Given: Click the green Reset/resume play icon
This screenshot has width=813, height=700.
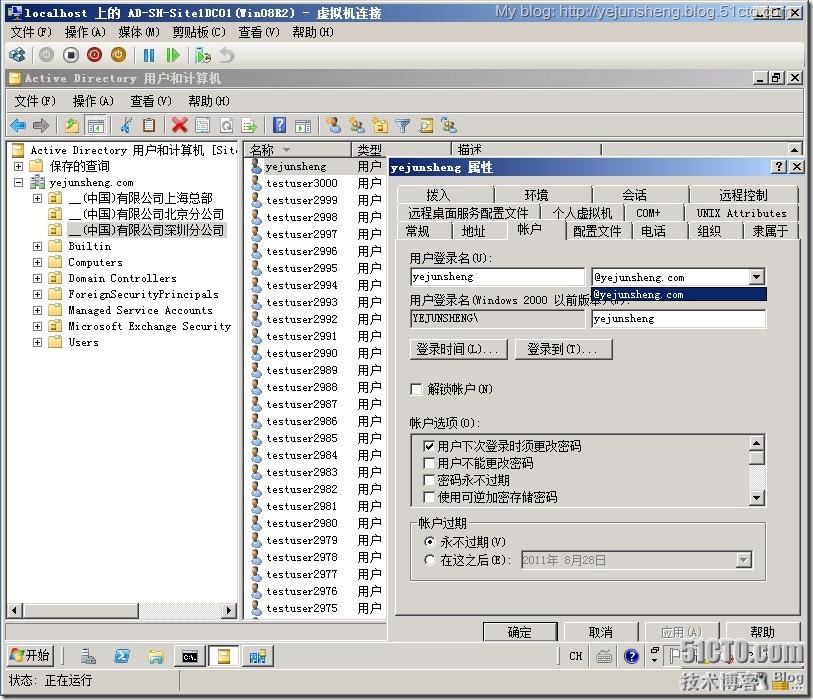Looking at the screenshot, I should 173,55.
